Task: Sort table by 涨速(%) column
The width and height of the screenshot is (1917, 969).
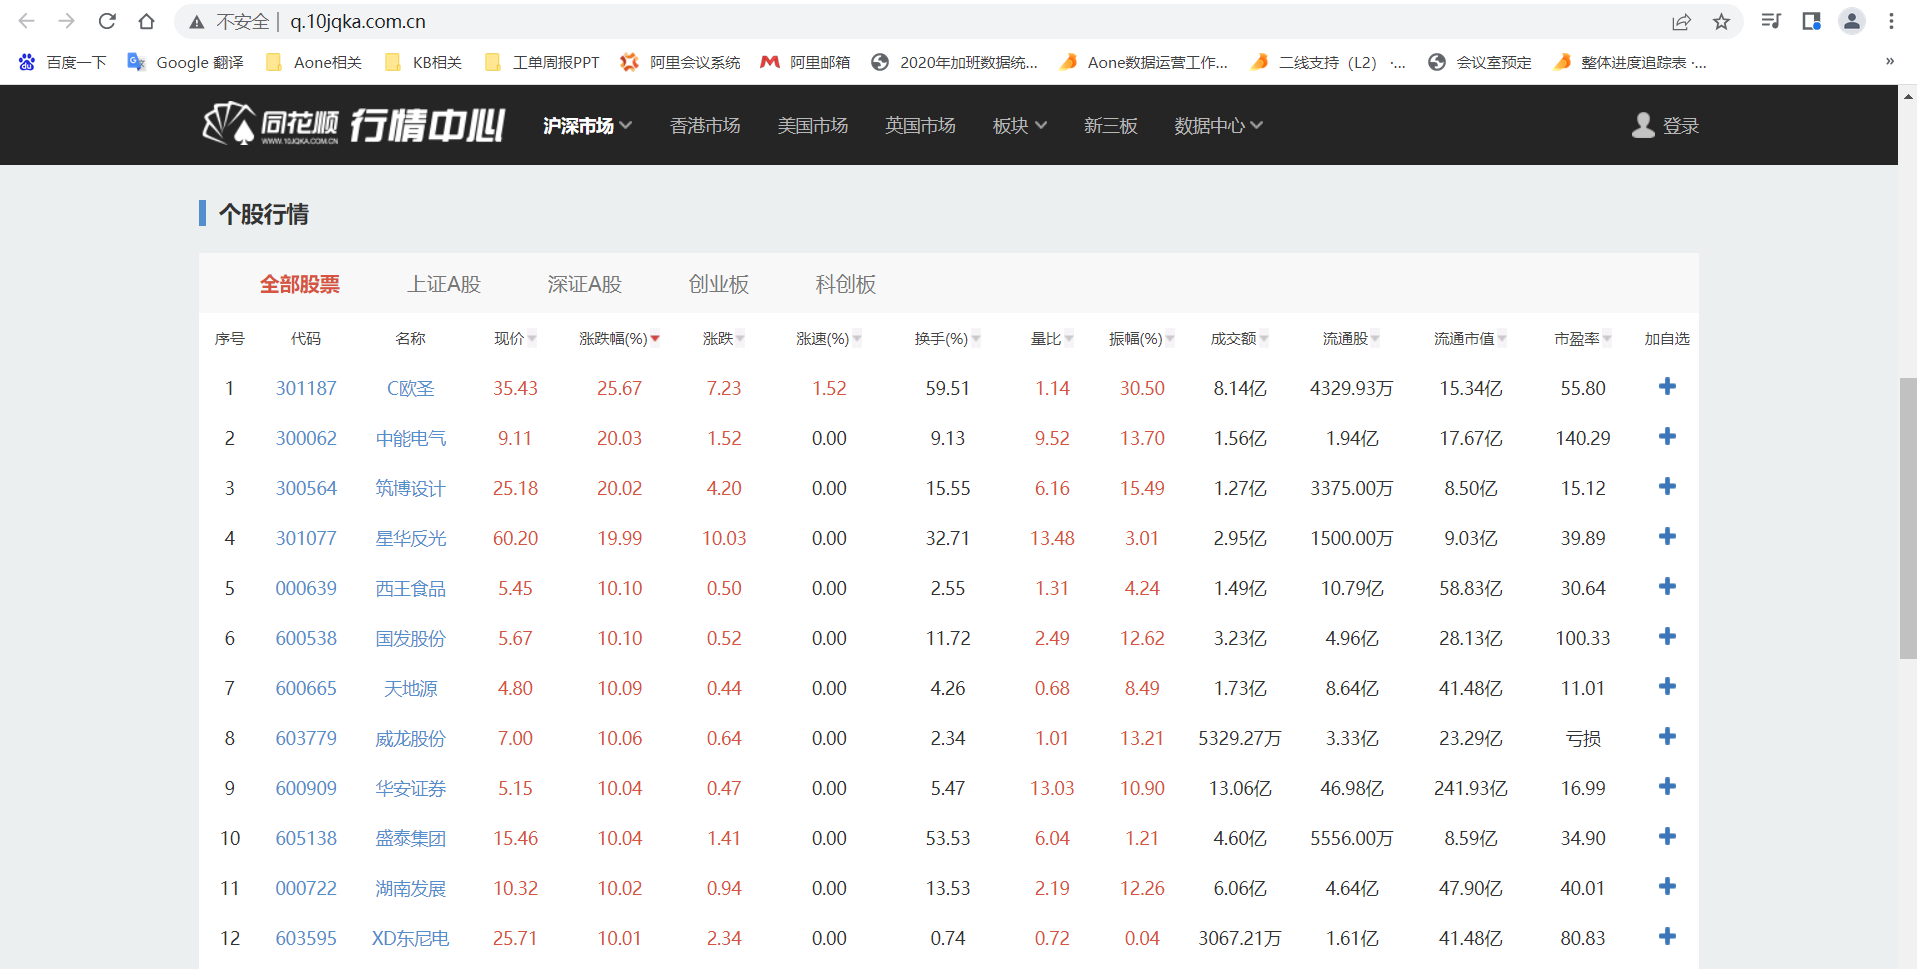Action: [829, 339]
